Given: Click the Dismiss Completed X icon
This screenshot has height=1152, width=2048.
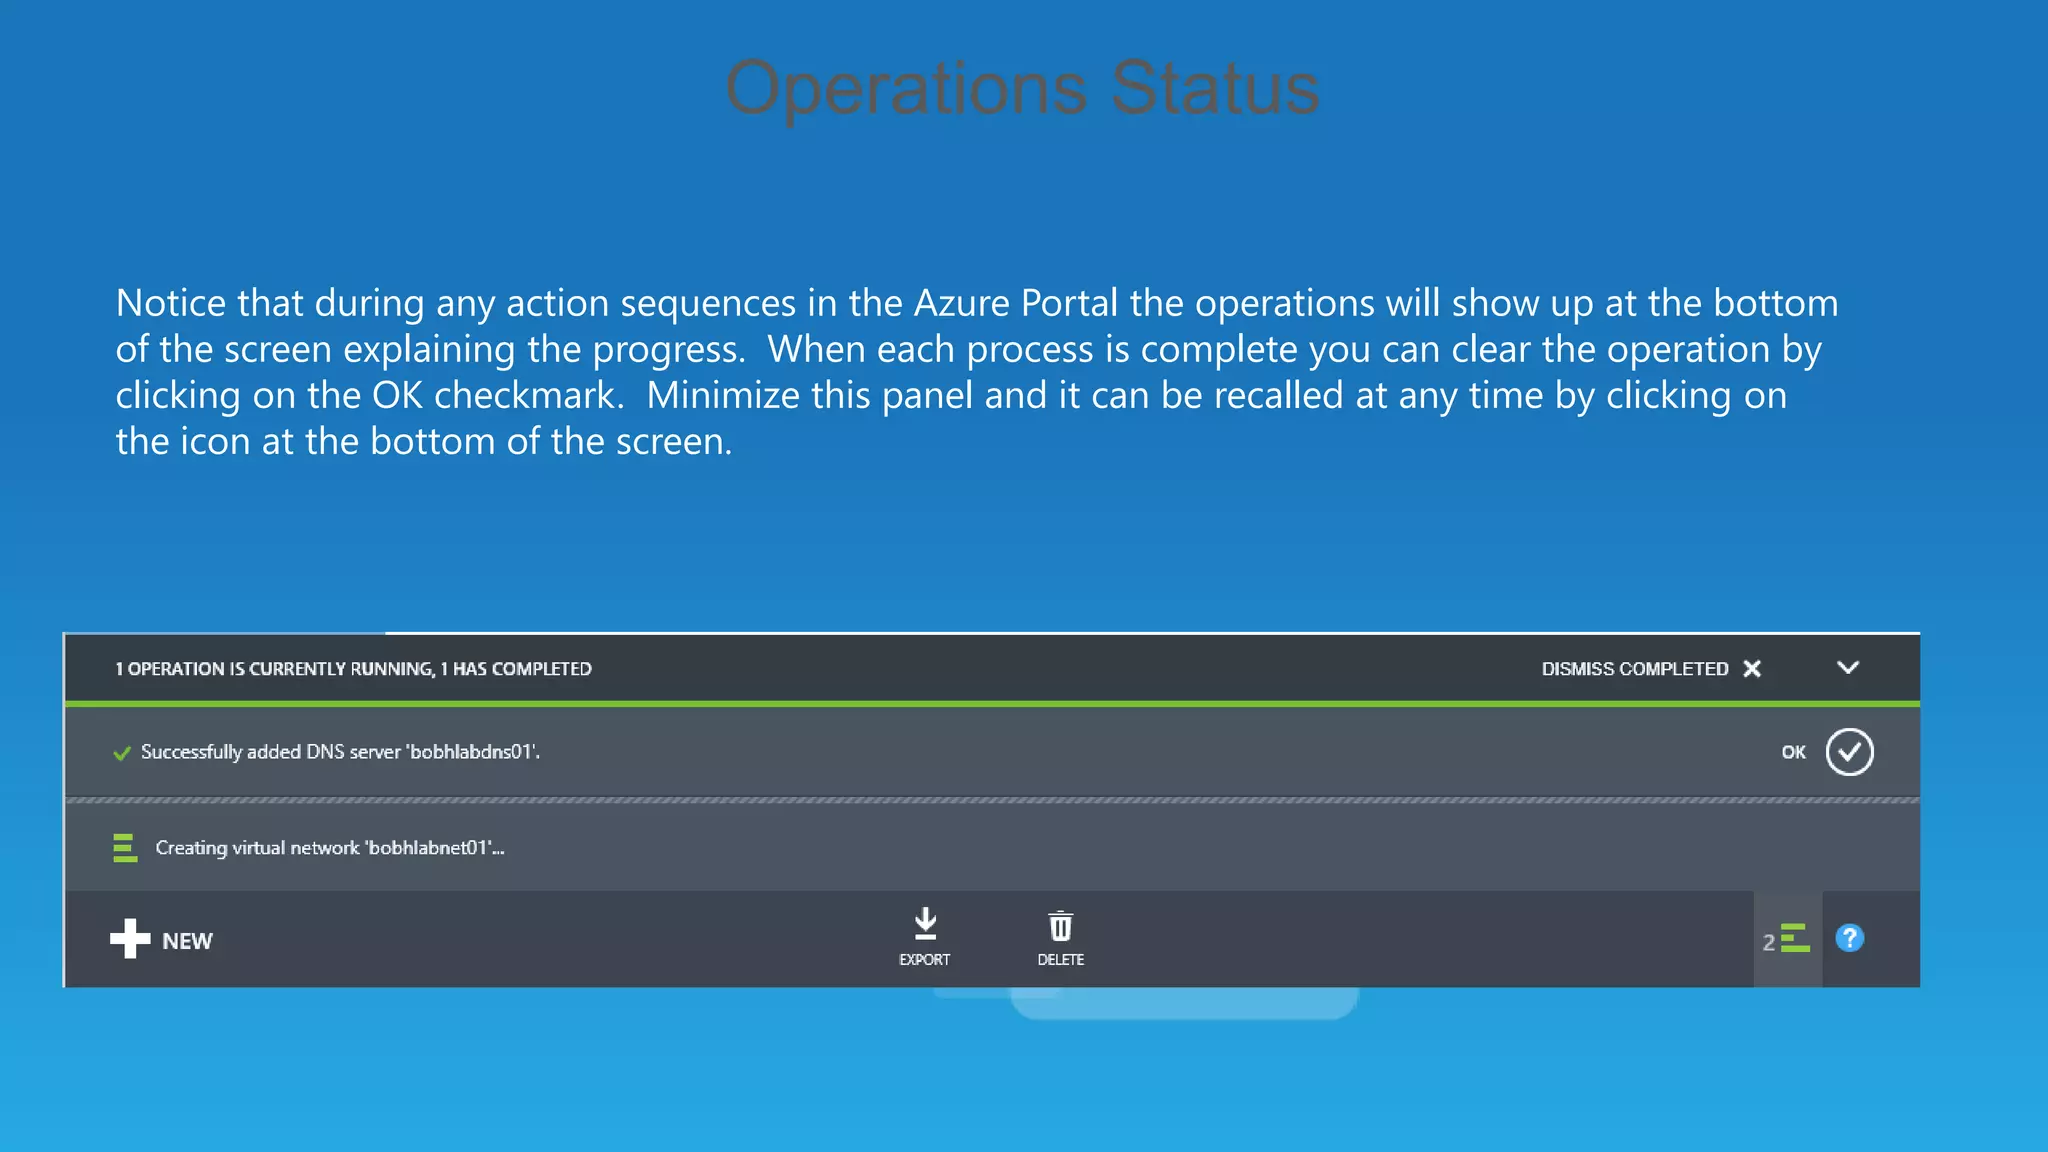Looking at the screenshot, I should [x=1752, y=669].
